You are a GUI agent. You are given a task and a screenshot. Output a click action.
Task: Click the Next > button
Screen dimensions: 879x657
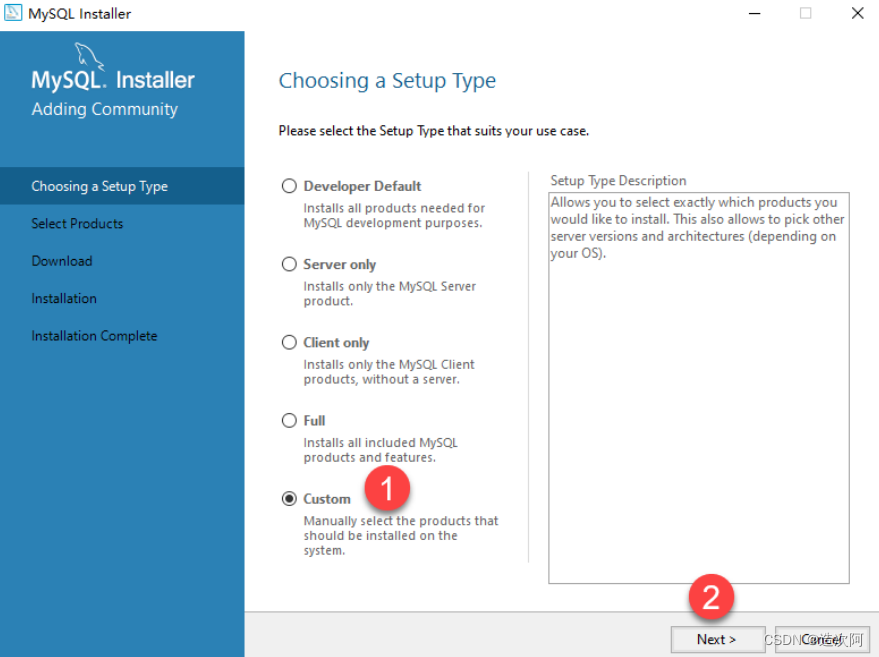click(718, 639)
